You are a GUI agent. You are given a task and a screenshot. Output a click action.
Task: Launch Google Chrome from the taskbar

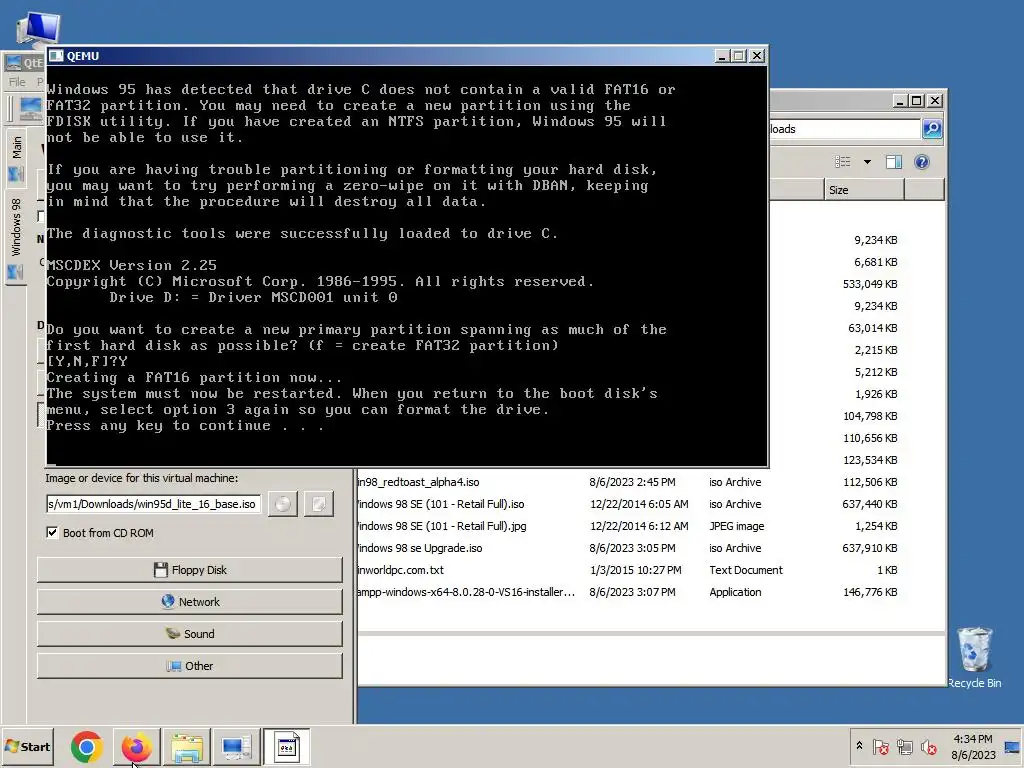87,746
